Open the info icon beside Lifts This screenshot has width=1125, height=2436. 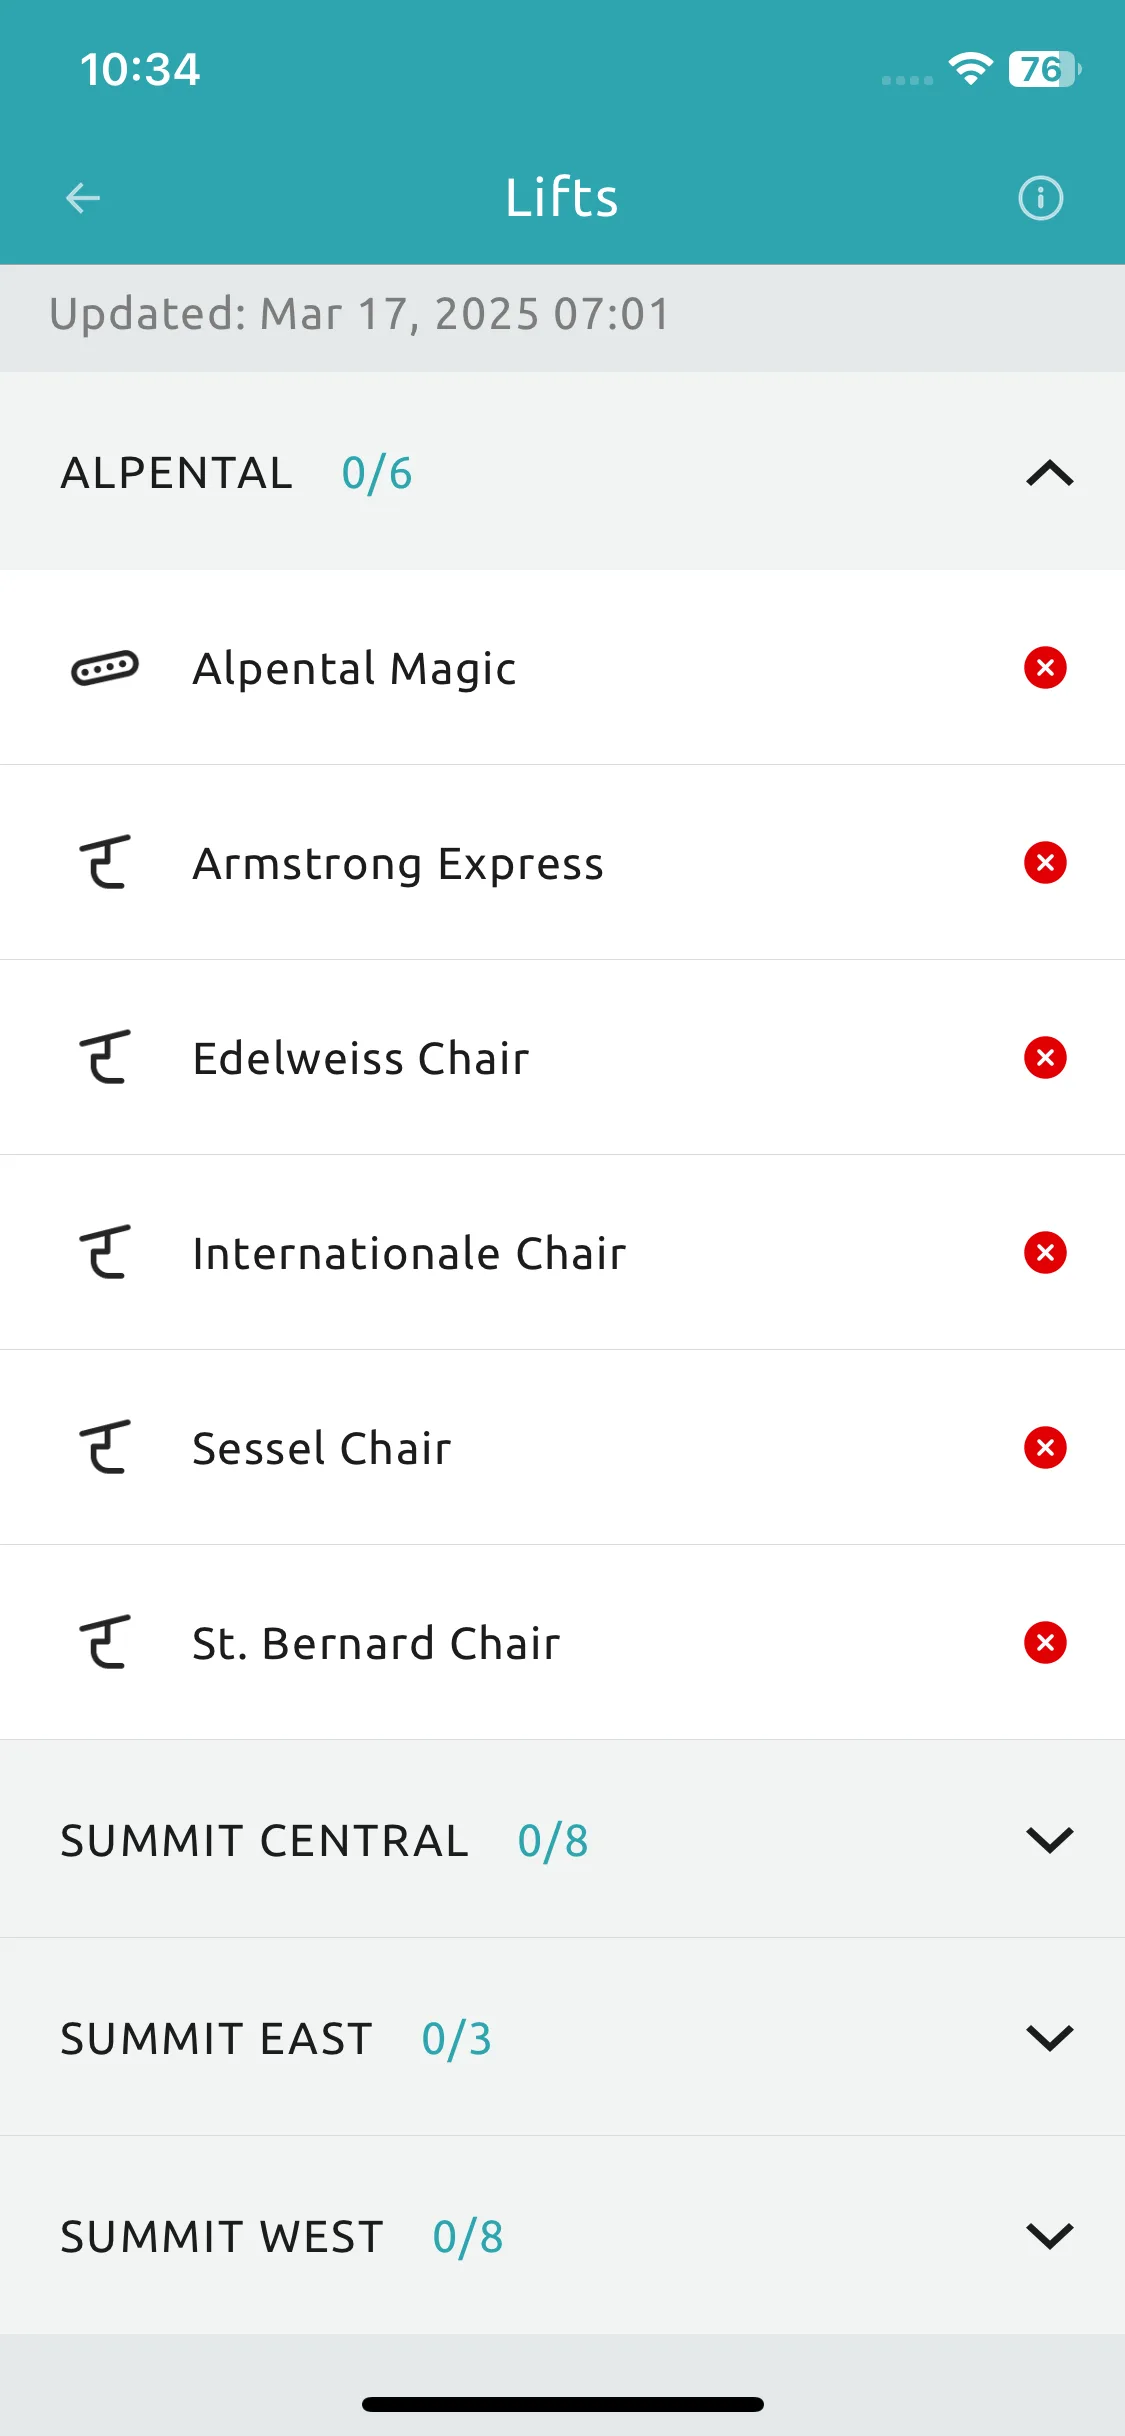[x=1040, y=198]
